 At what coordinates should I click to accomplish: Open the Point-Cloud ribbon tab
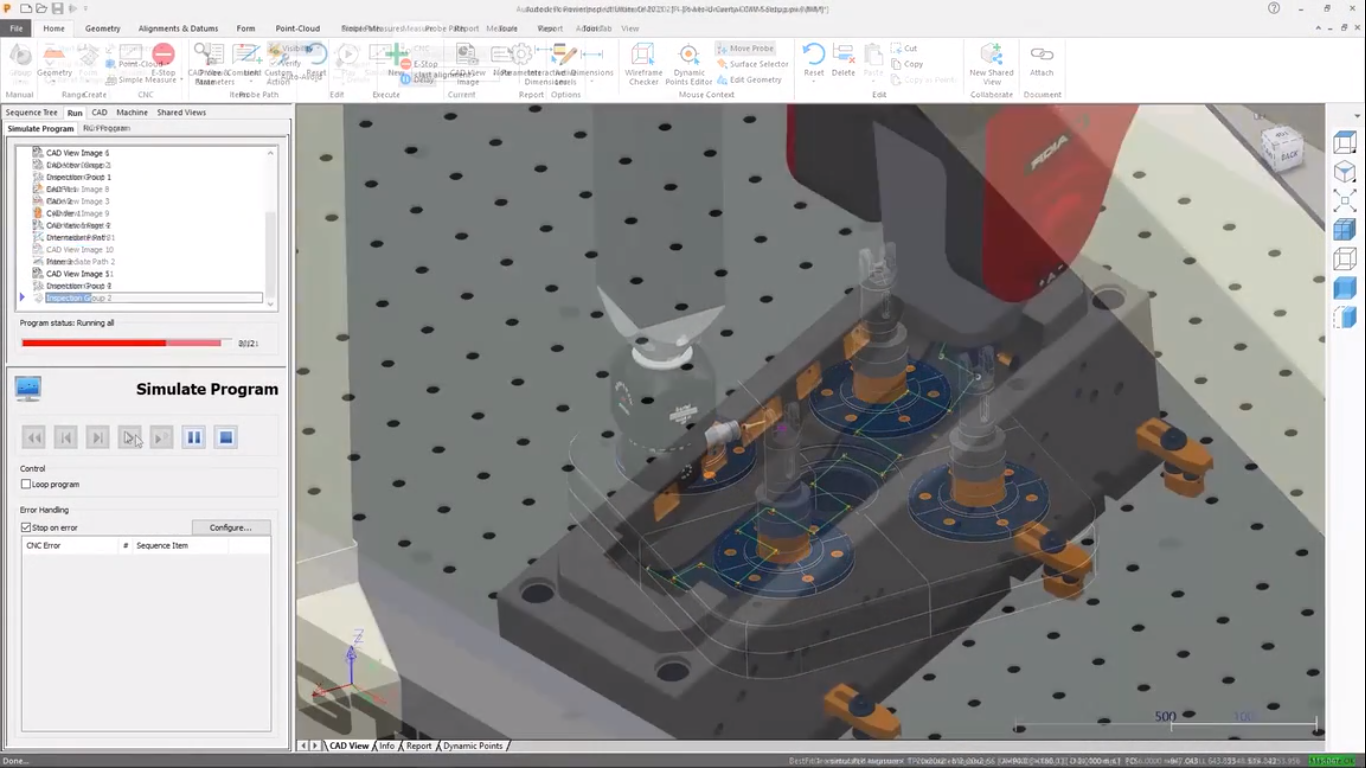(x=298, y=28)
